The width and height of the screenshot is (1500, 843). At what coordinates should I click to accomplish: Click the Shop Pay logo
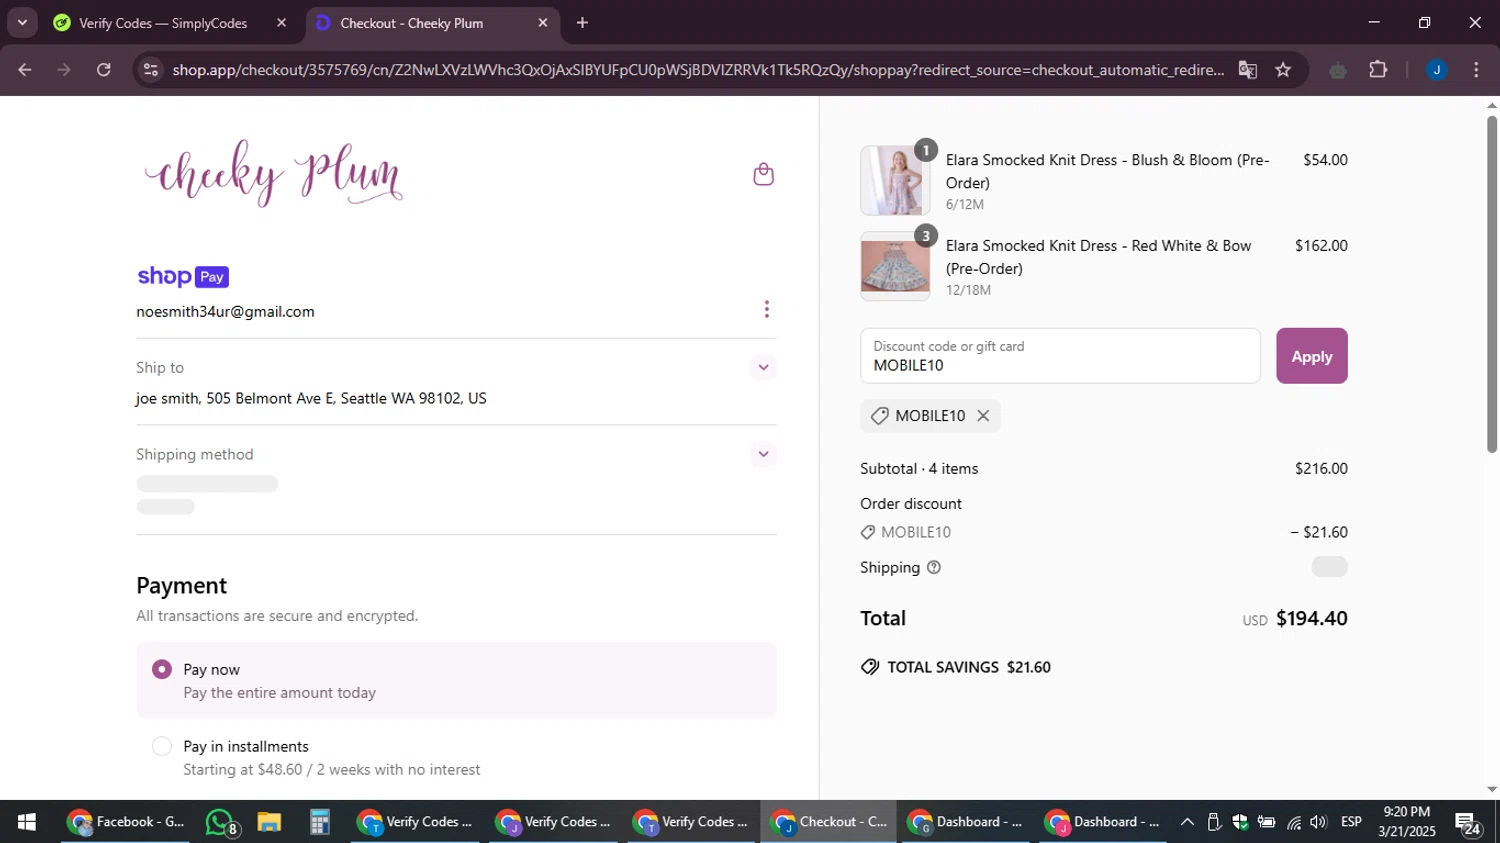tap(183, 276)
